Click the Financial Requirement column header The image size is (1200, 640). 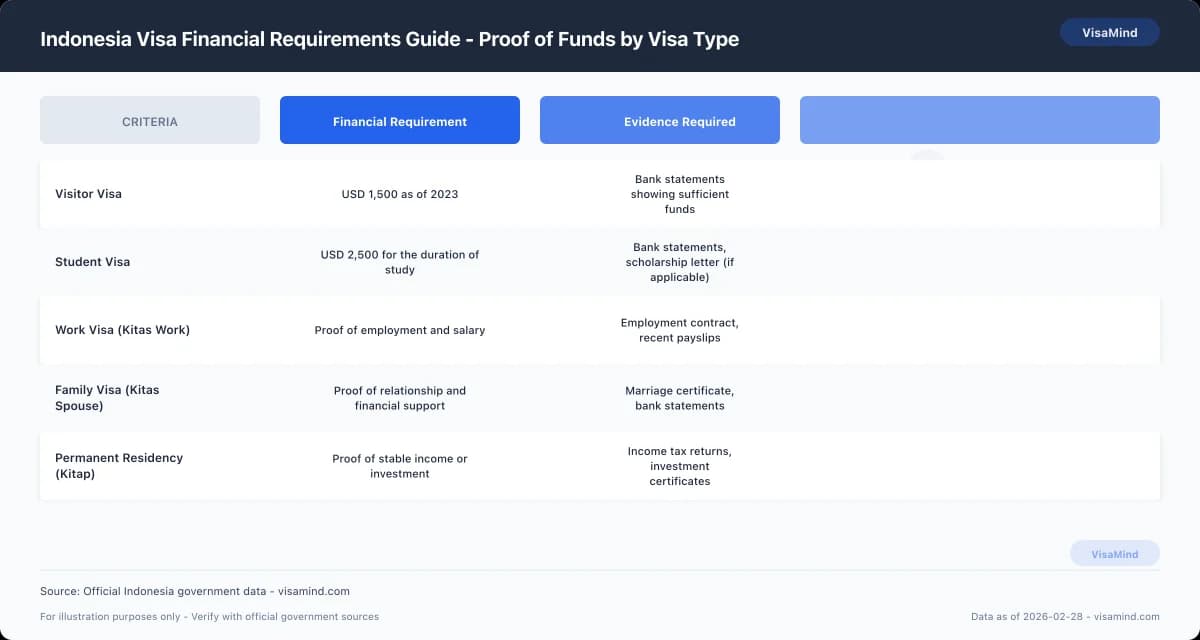click(x=399, y=120)
